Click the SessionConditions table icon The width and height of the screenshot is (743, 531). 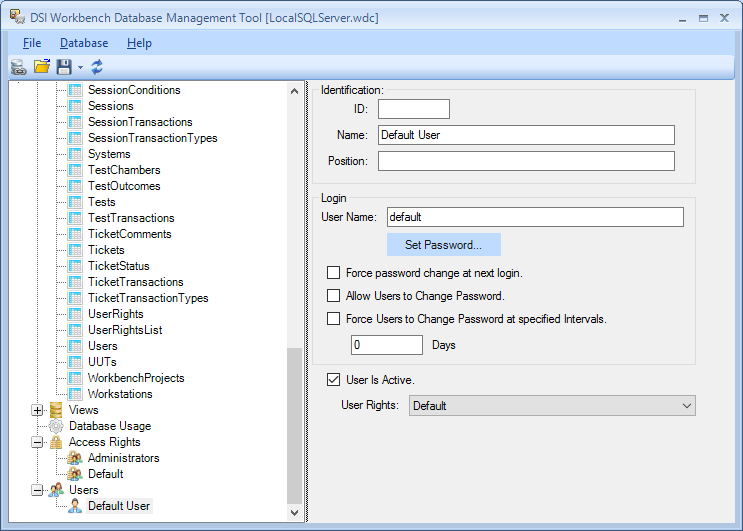[x=75, y=90]
